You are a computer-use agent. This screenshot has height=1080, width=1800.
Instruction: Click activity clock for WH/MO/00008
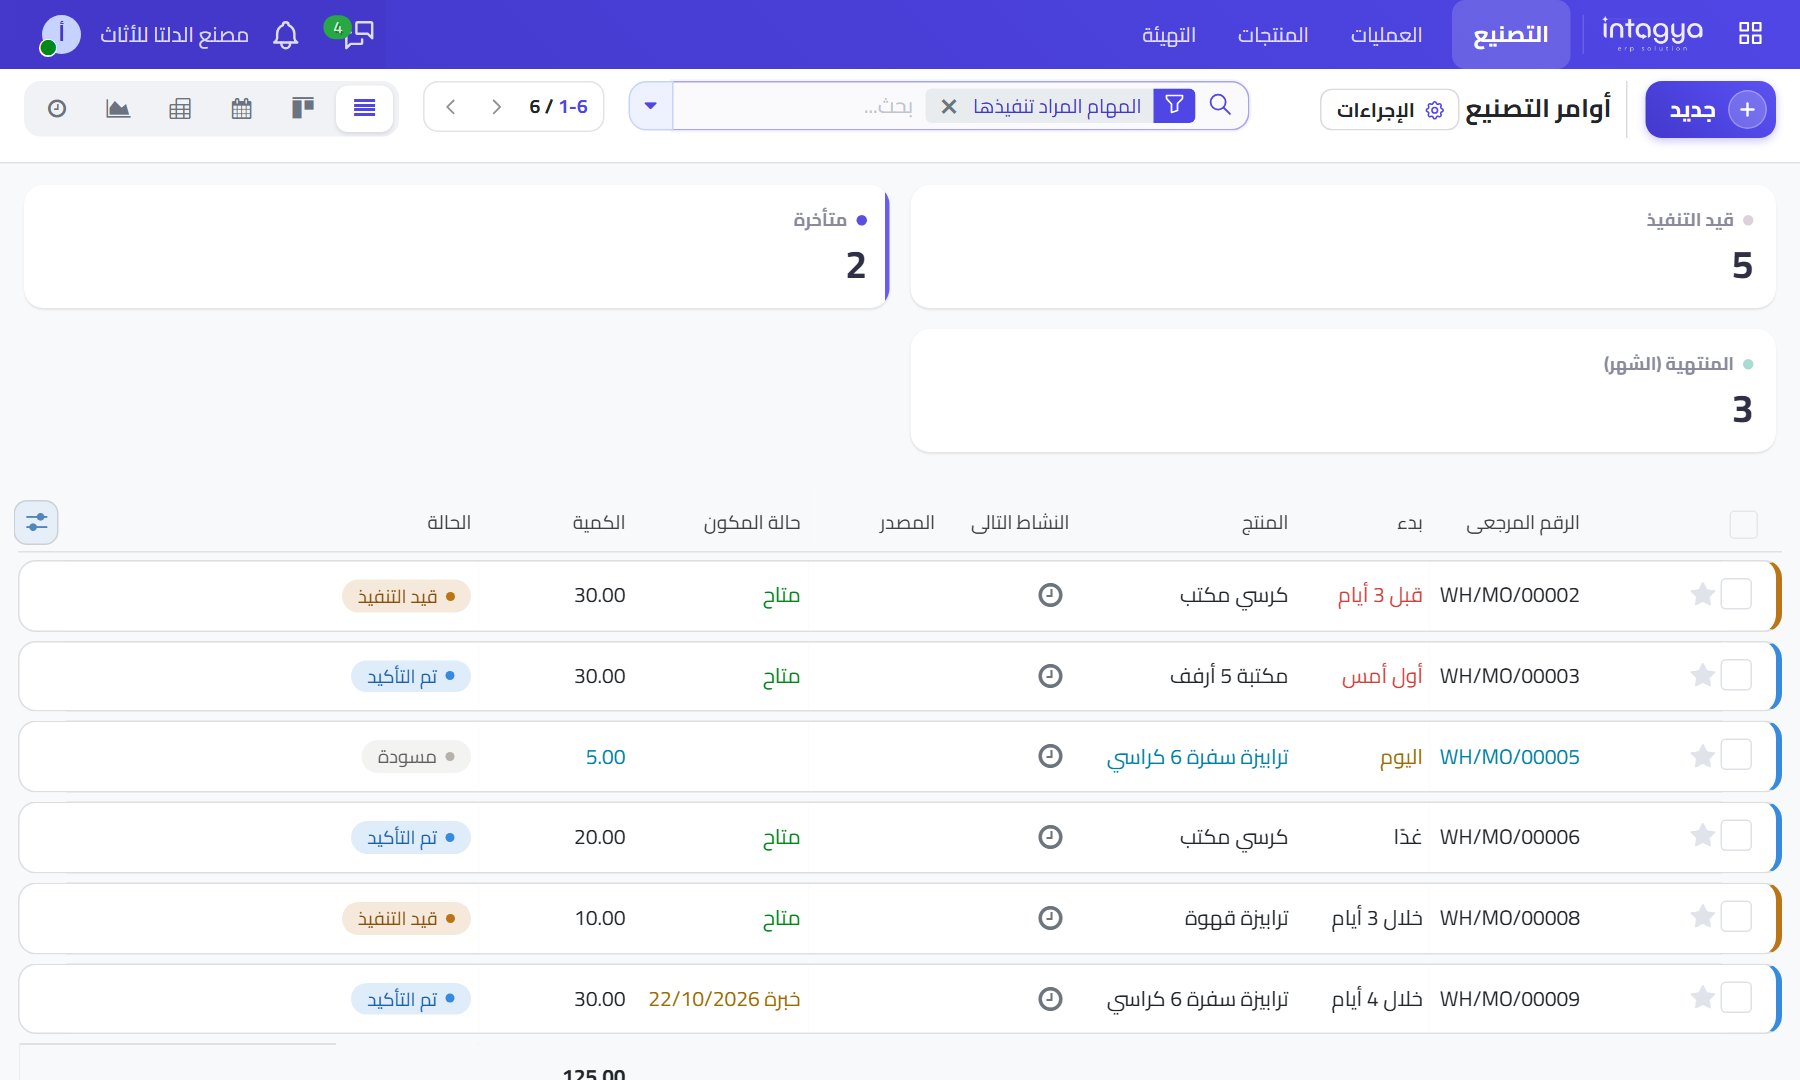tap(1050, 918)
